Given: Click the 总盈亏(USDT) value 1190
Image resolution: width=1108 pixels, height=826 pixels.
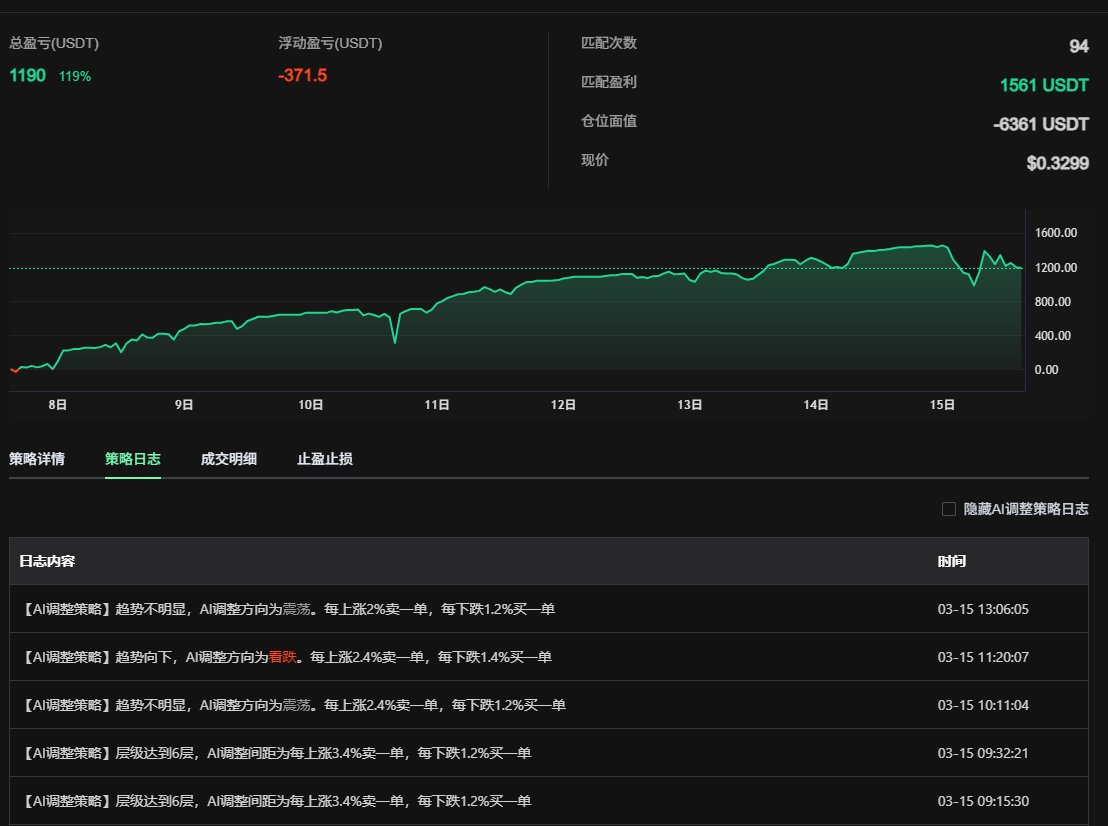Looking at the screenshot, I should click(x=25, y=75).
